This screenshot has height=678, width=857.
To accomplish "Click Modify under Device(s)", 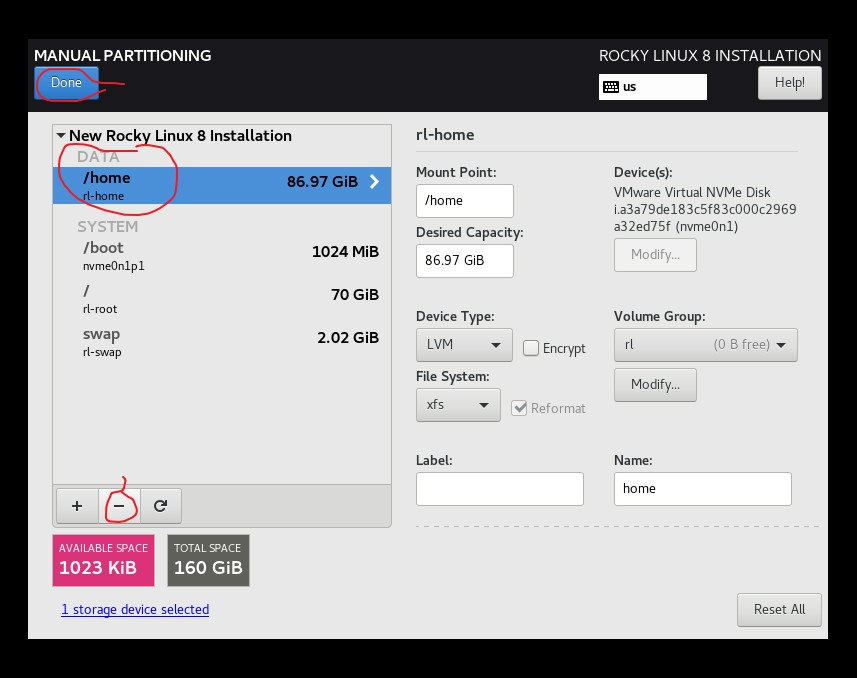I will (x=655, y=254).
